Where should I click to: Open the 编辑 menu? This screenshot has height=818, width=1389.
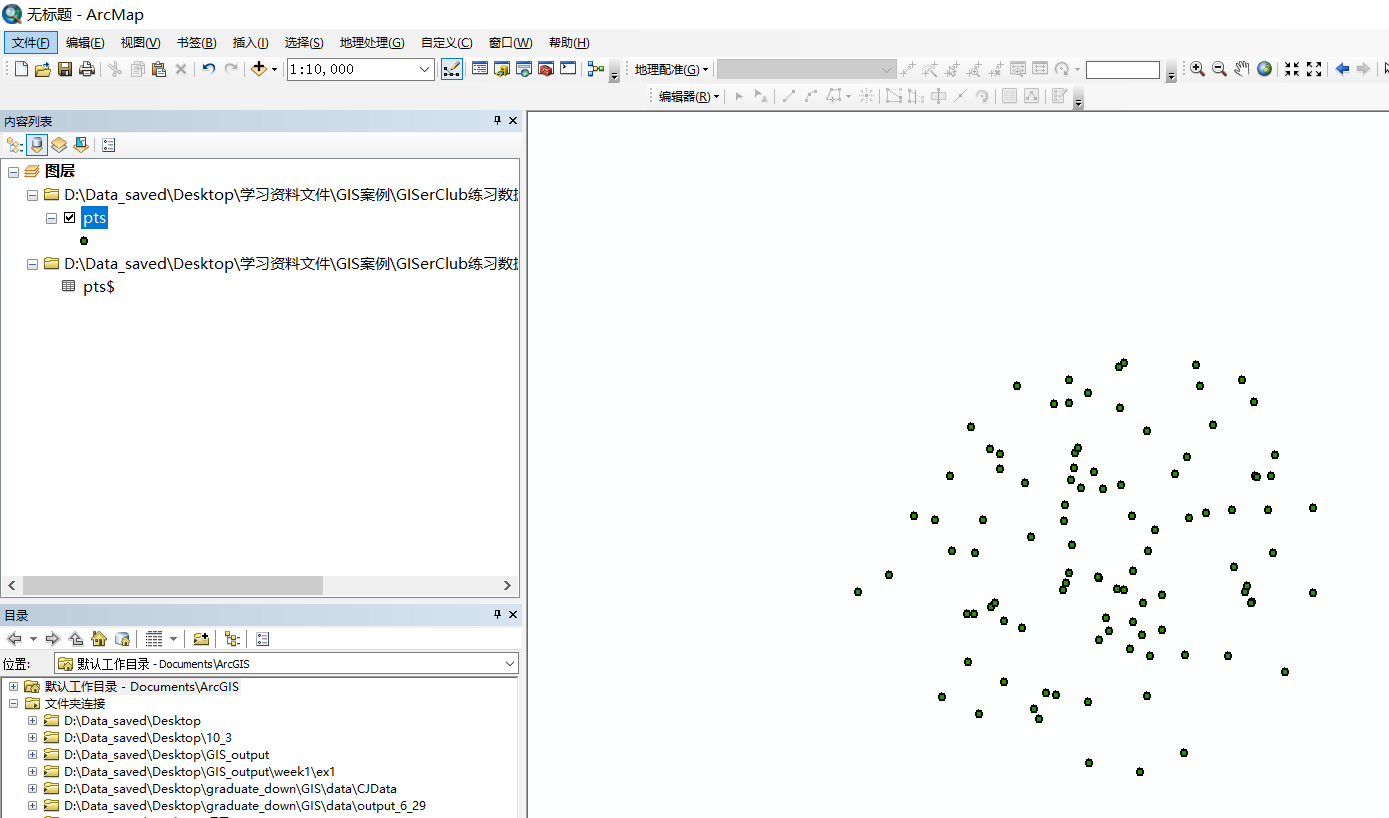tap(85, 42)
